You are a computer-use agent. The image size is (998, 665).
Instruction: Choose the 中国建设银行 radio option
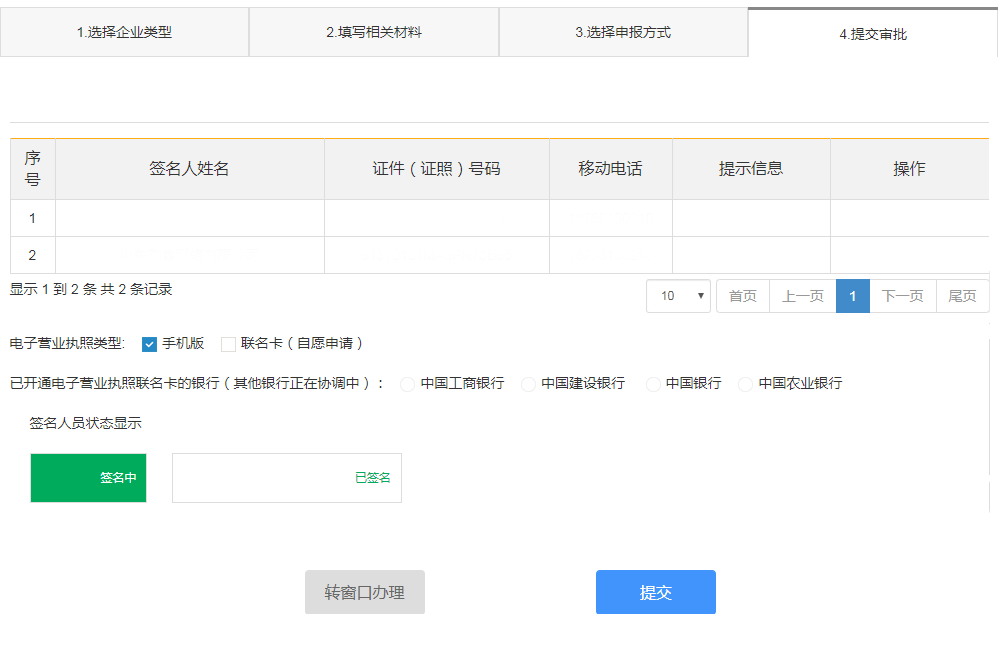point(528,384)
